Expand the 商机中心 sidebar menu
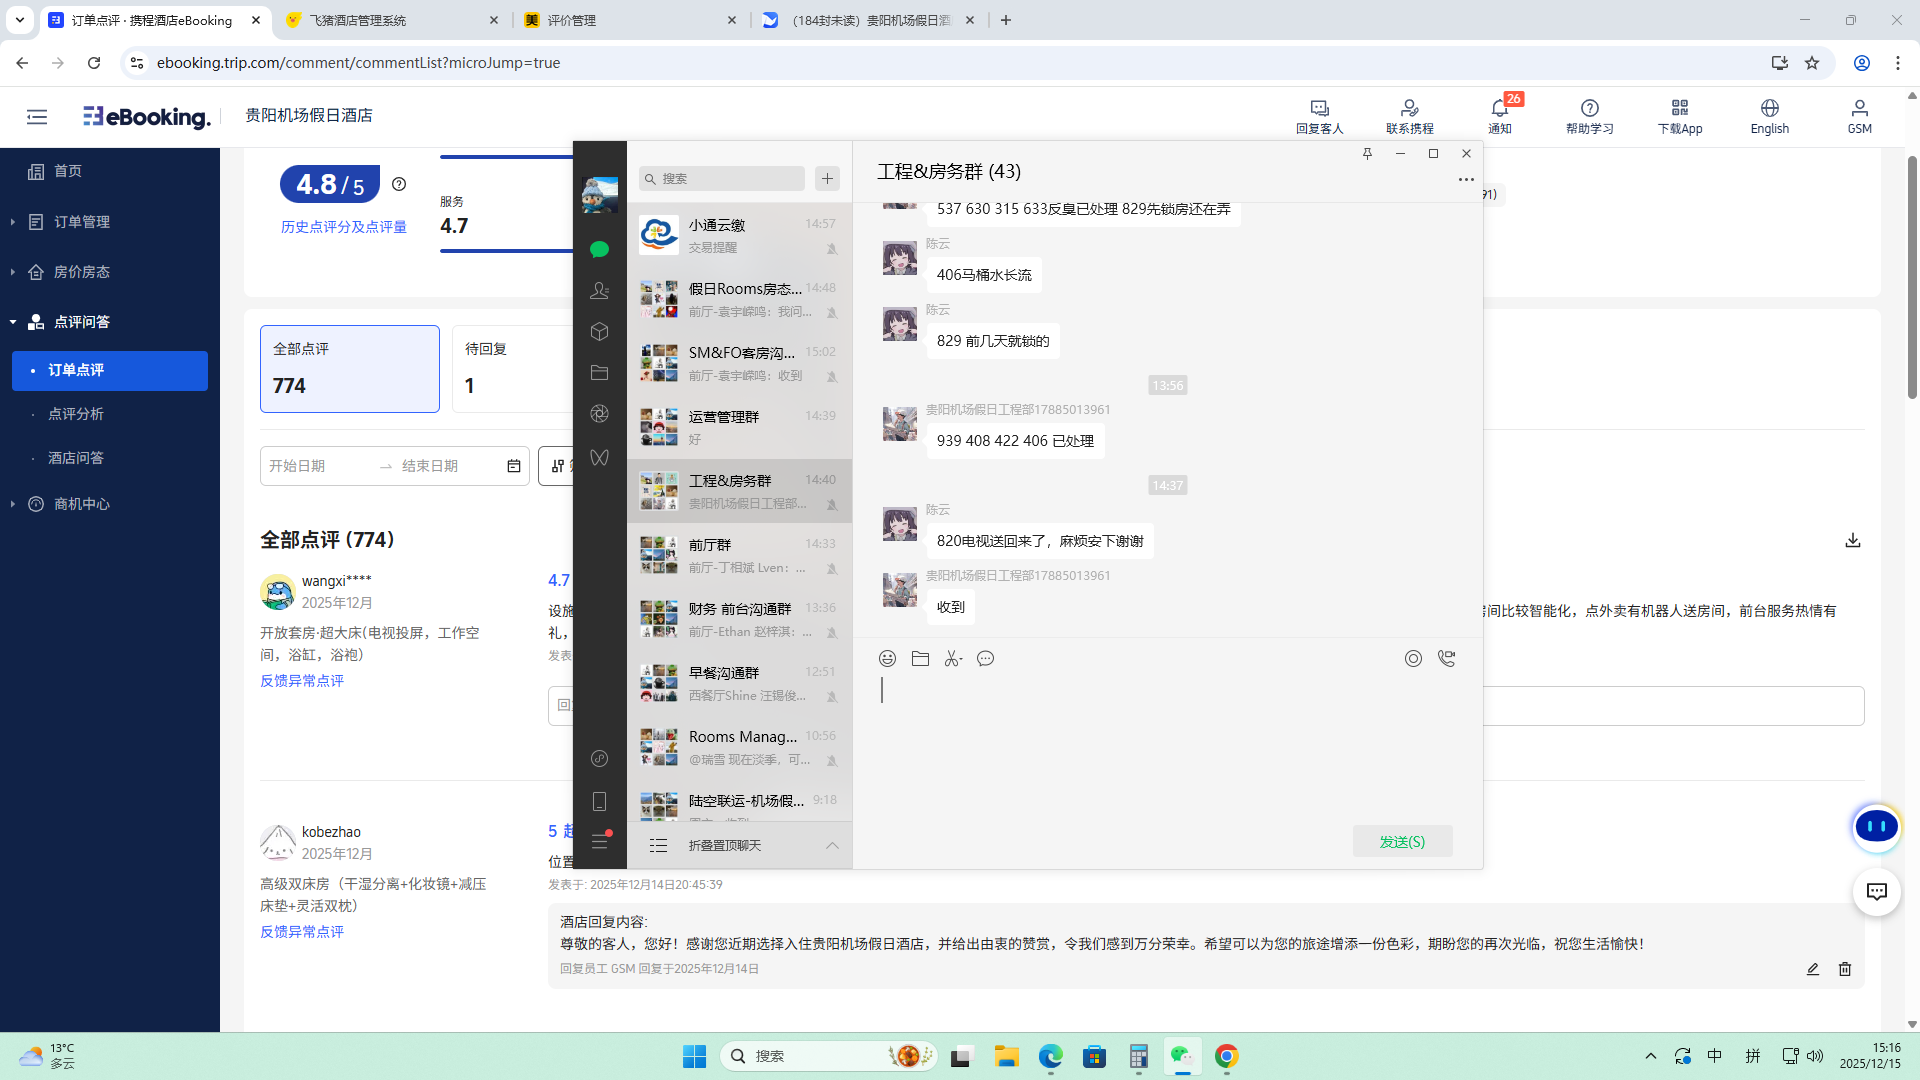Viewport: 1920px width, 1080px height. pyautogui.click(x=82, y=504)
